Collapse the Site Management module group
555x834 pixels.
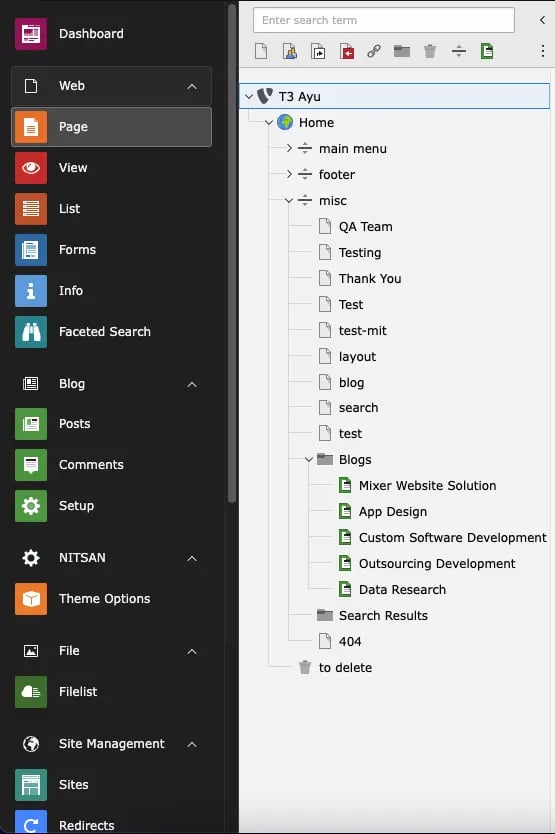pos(192,744)
